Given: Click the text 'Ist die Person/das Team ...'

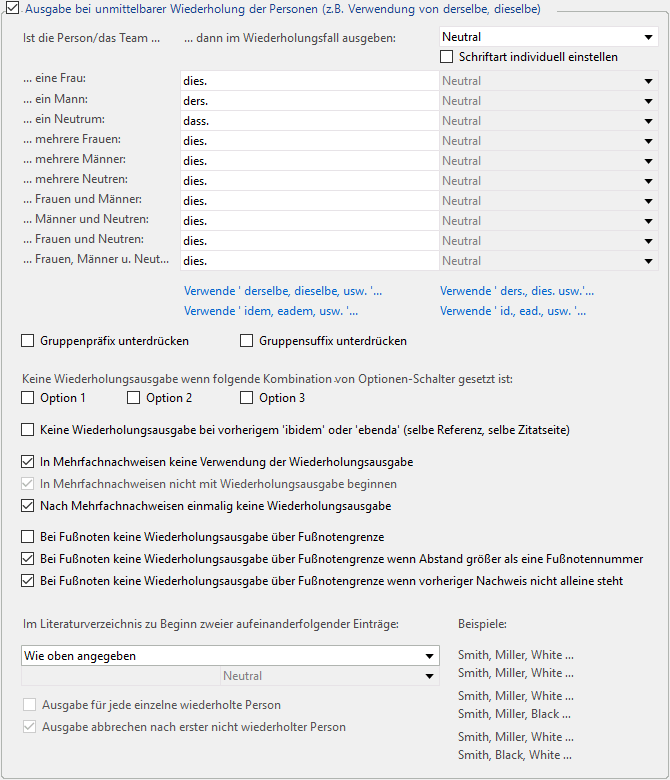Looking at the screenshot, I should 92,38.
